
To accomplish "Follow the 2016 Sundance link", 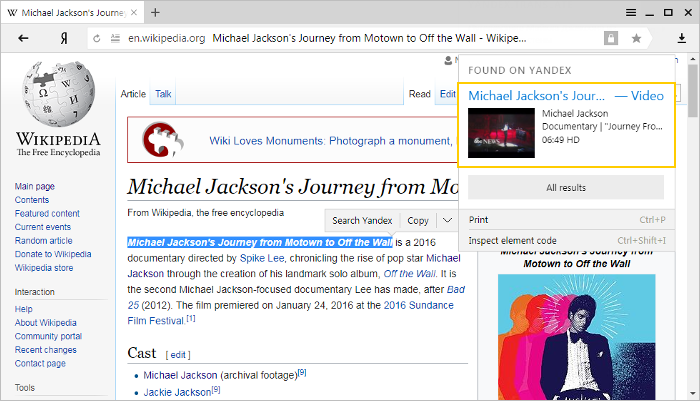I will 418,305.
